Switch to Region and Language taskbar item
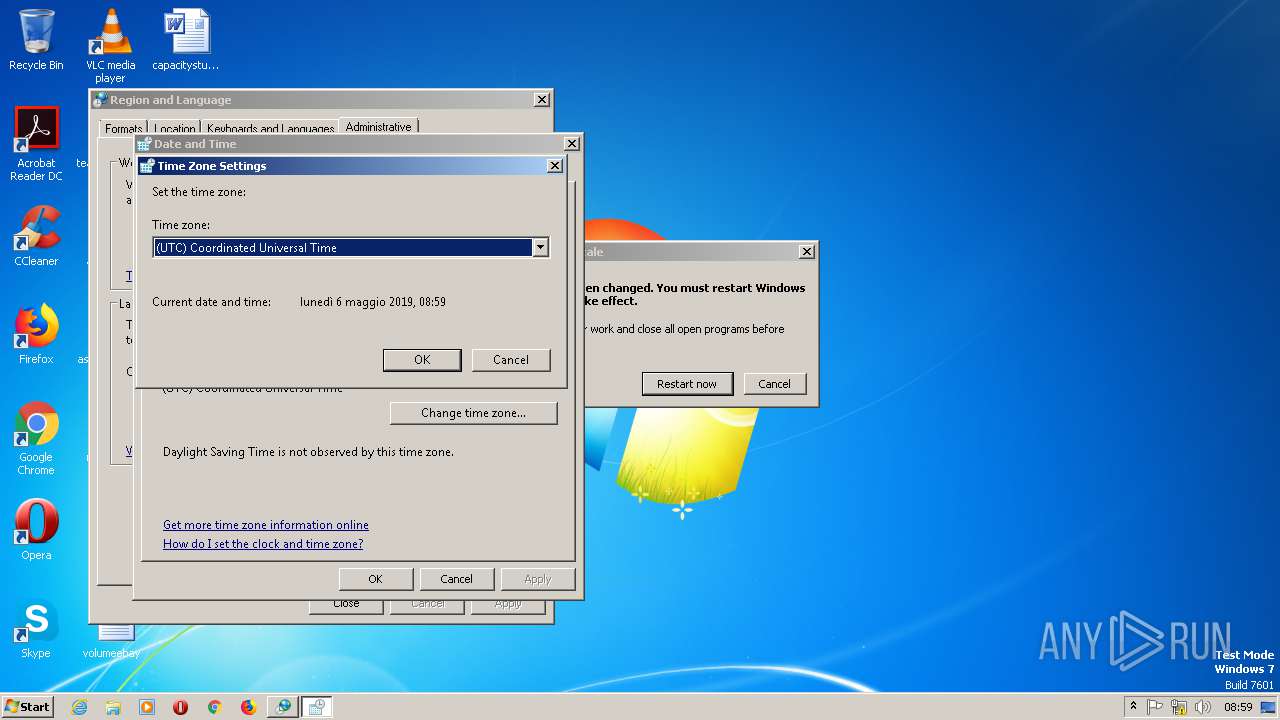 [283, 707]
